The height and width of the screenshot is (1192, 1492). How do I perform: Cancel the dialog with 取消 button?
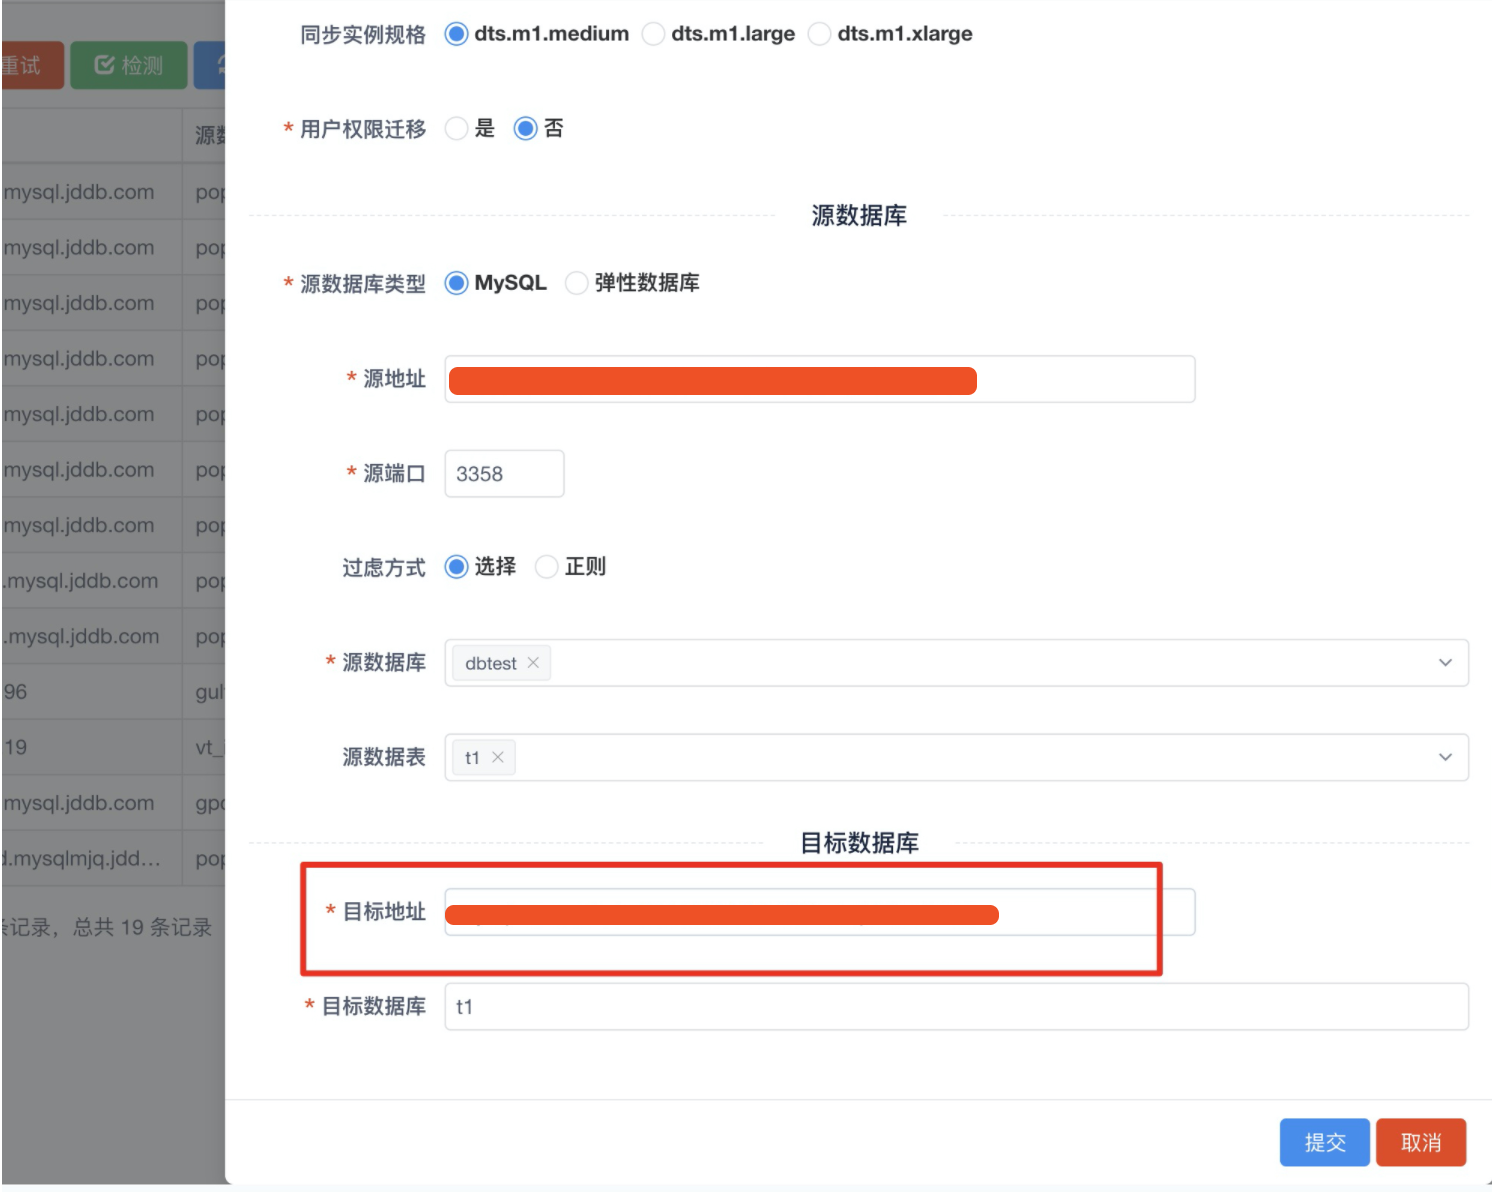pos(1420,1142)
